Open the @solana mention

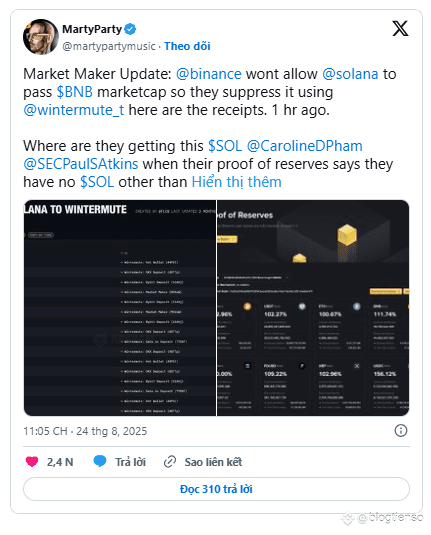pyautogui.click(x=350, y=74)
